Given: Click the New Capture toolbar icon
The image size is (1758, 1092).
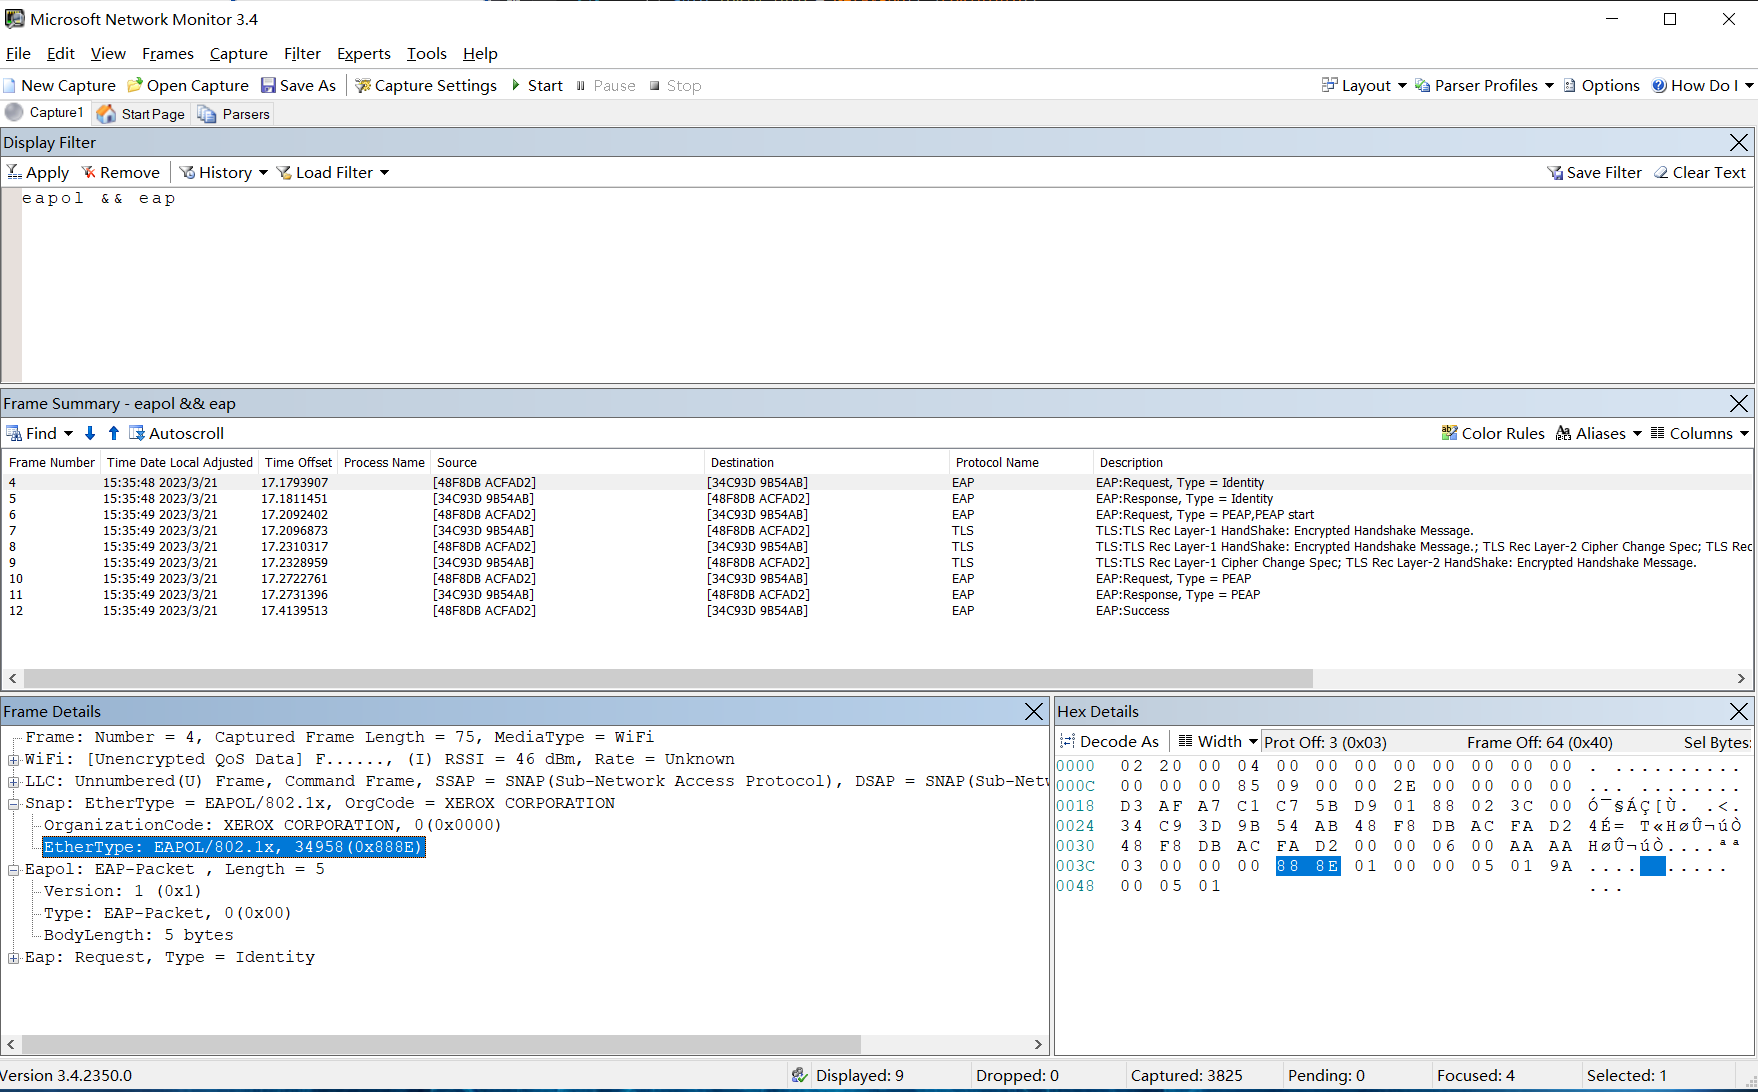Looking at the screenshot, I should tap(59, 86).
